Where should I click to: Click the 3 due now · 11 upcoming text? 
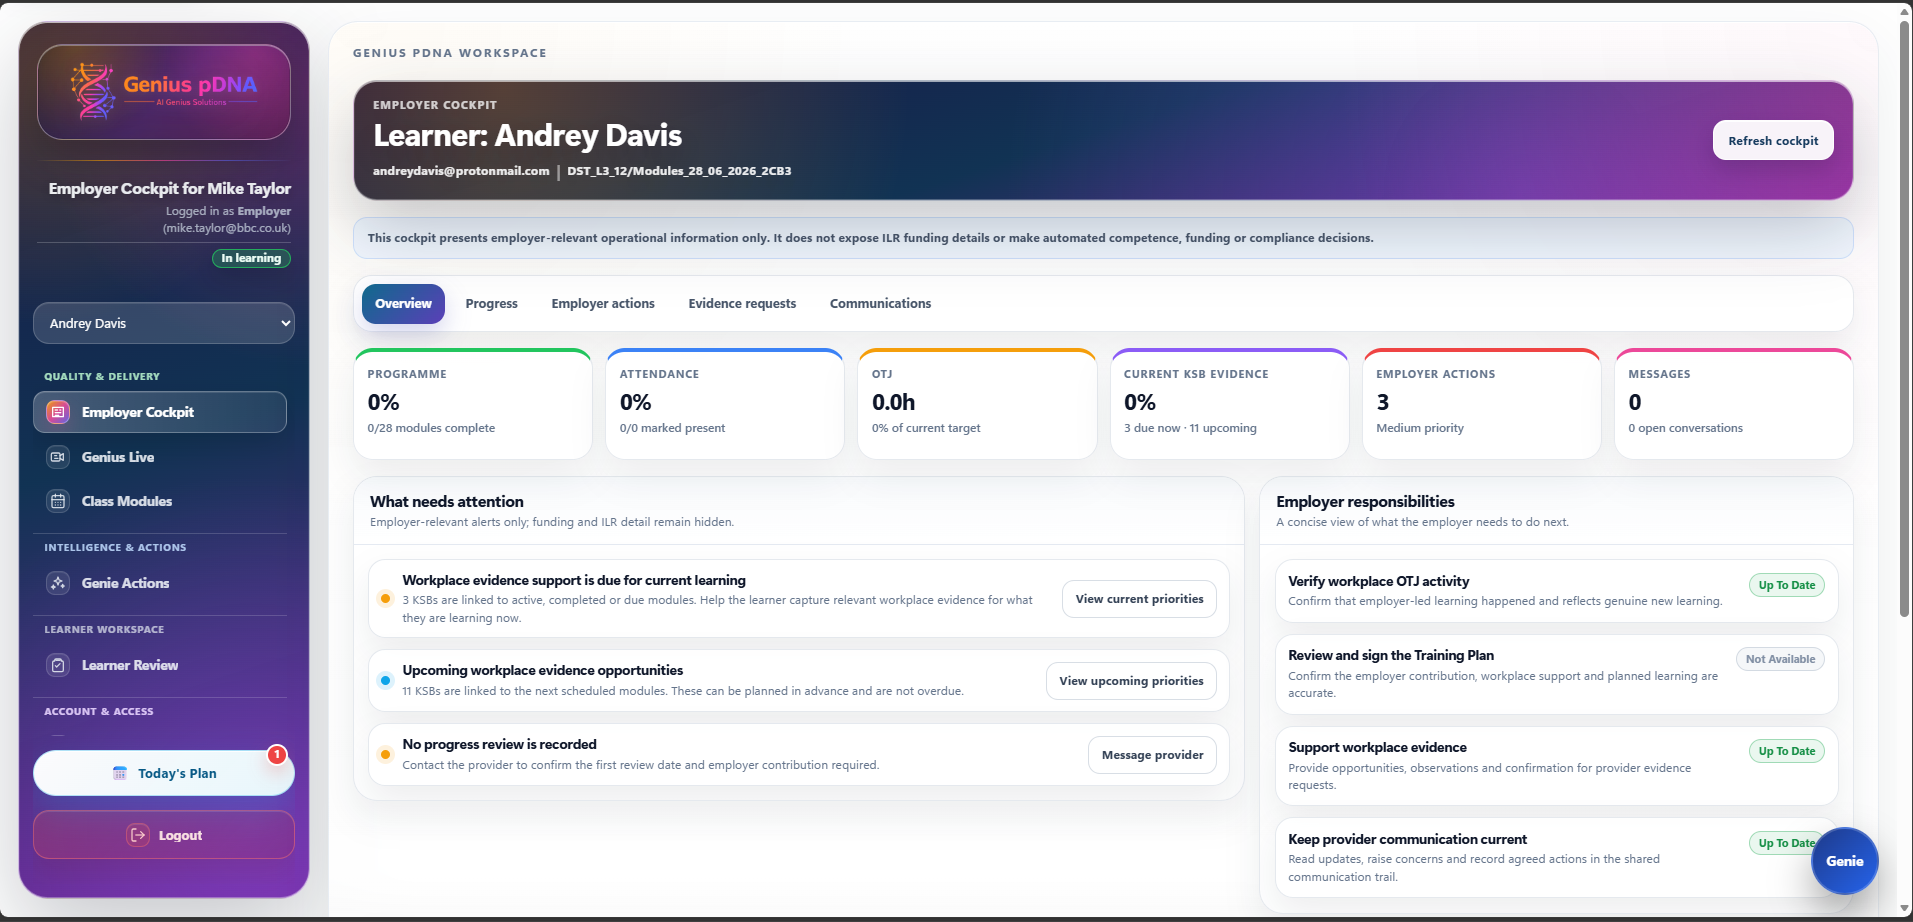[1190, 428]
